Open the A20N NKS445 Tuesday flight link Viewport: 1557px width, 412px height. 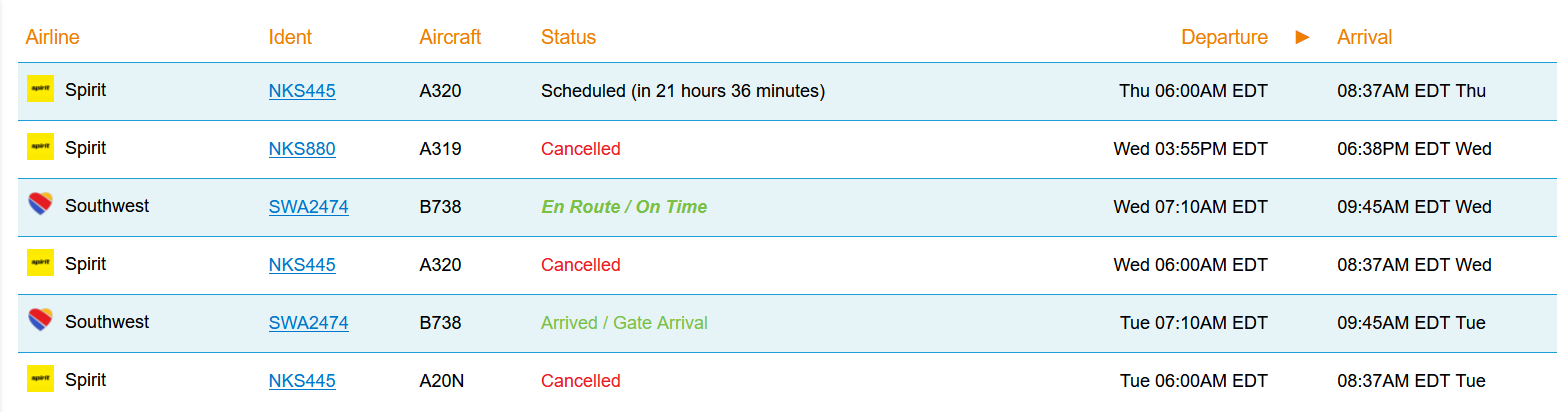(x=302, y=381)
